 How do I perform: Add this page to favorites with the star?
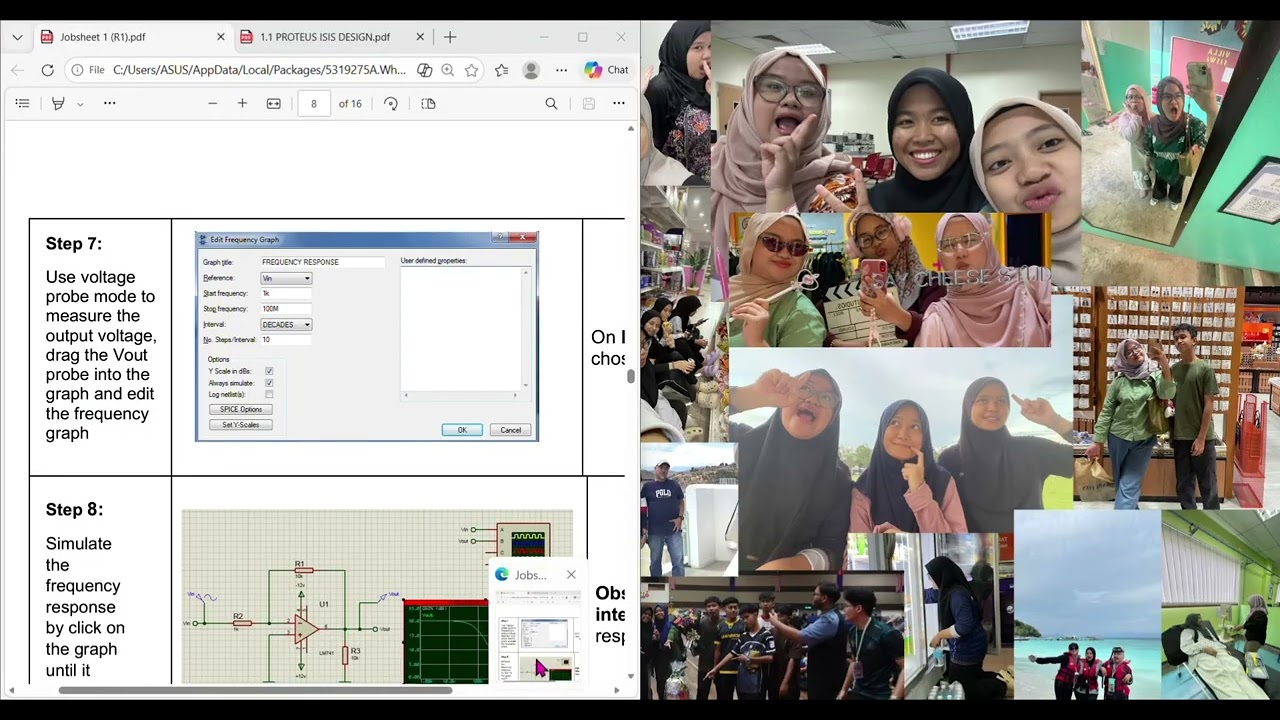pyautogui.click(x=471, y=70)
